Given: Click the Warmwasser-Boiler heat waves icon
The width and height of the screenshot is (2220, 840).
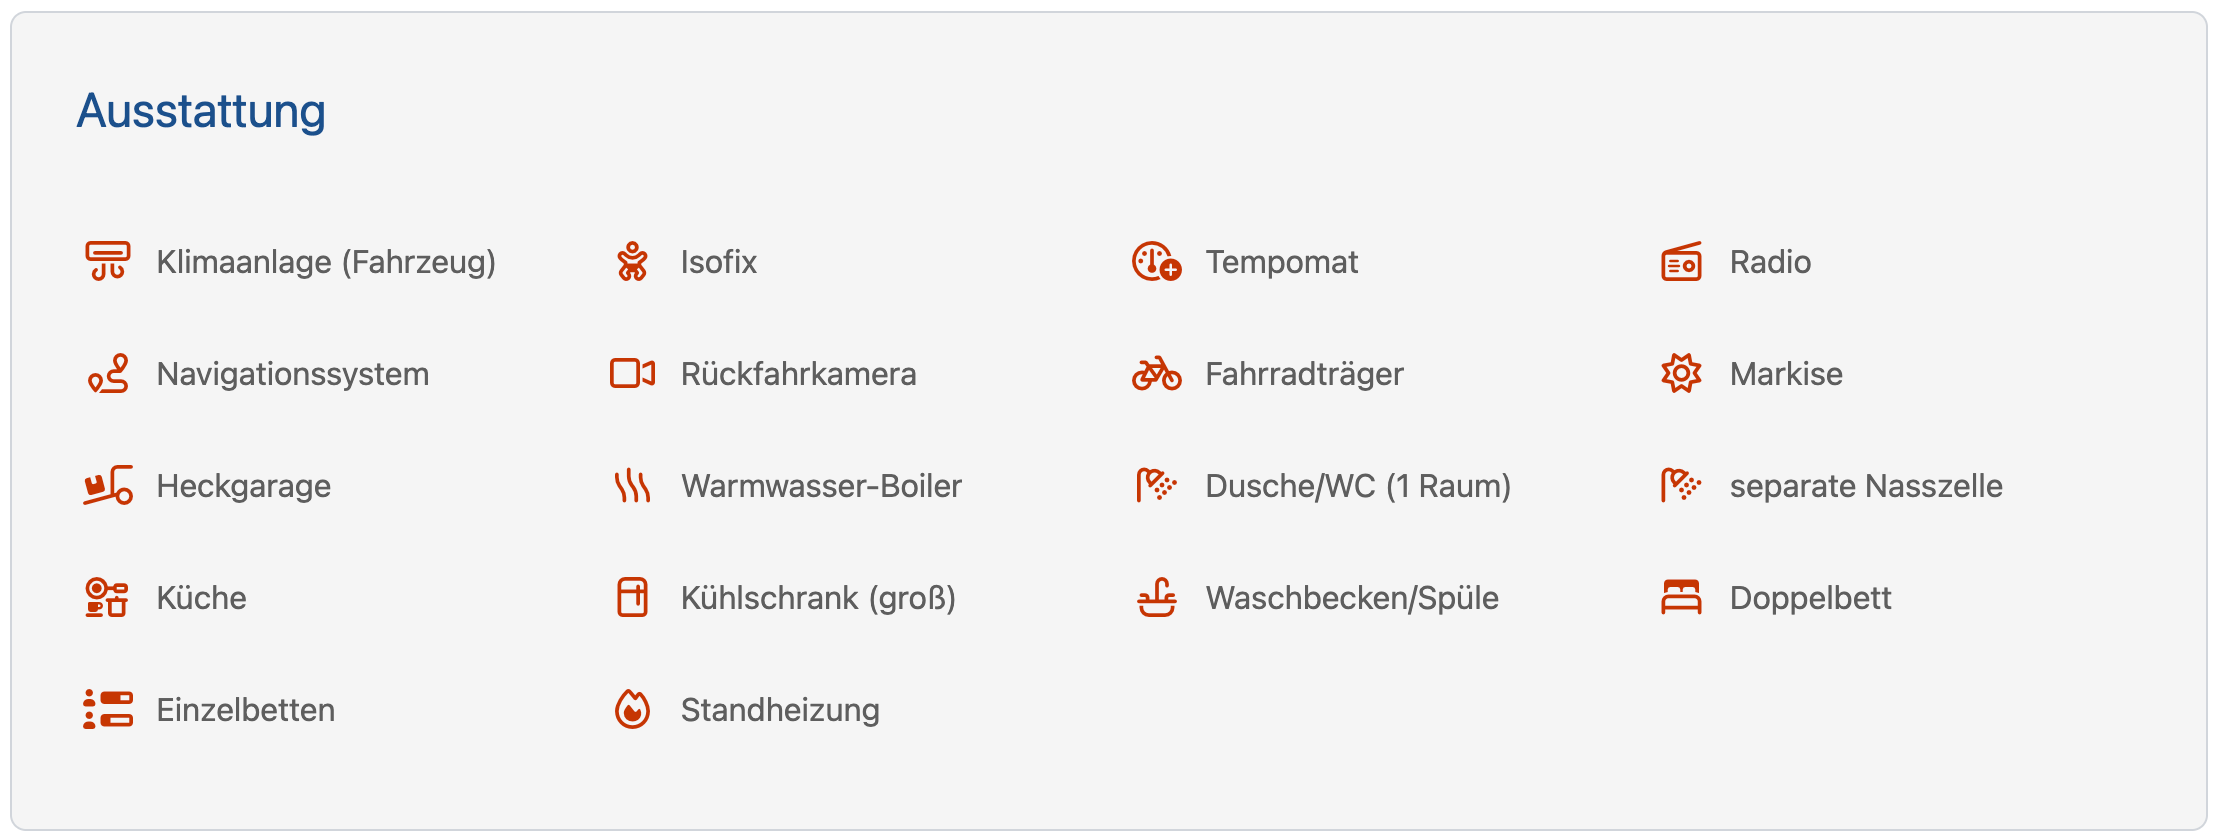Looking at the screenshot, I should point(632,486).
